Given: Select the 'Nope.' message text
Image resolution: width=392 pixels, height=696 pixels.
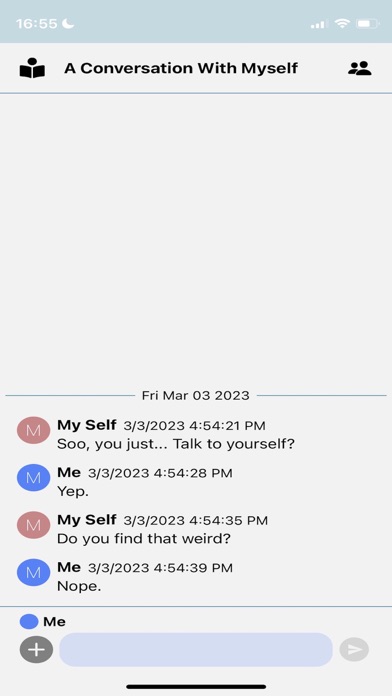Looking at the screenshot, I should click(x=79, y=587).
